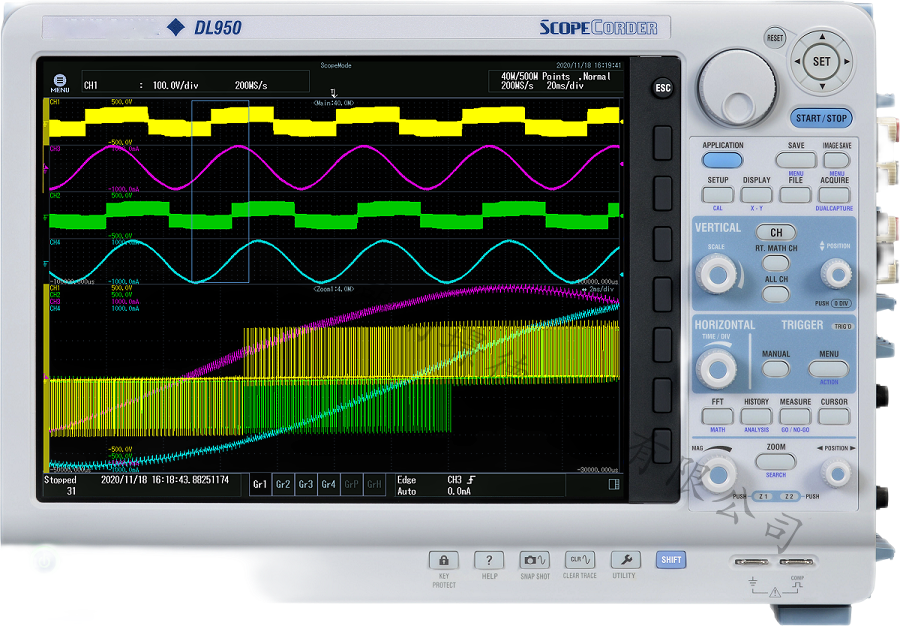The height and width of the screenshot is (626, 900).
Task: Click the rising edge slope symbol by CH3
Action: pos(471,480)
